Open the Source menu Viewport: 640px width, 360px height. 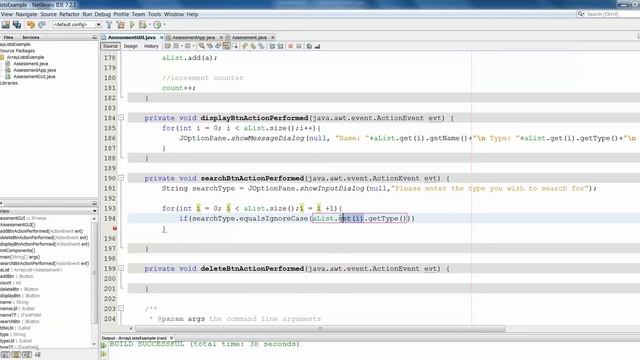click(48, 14)
